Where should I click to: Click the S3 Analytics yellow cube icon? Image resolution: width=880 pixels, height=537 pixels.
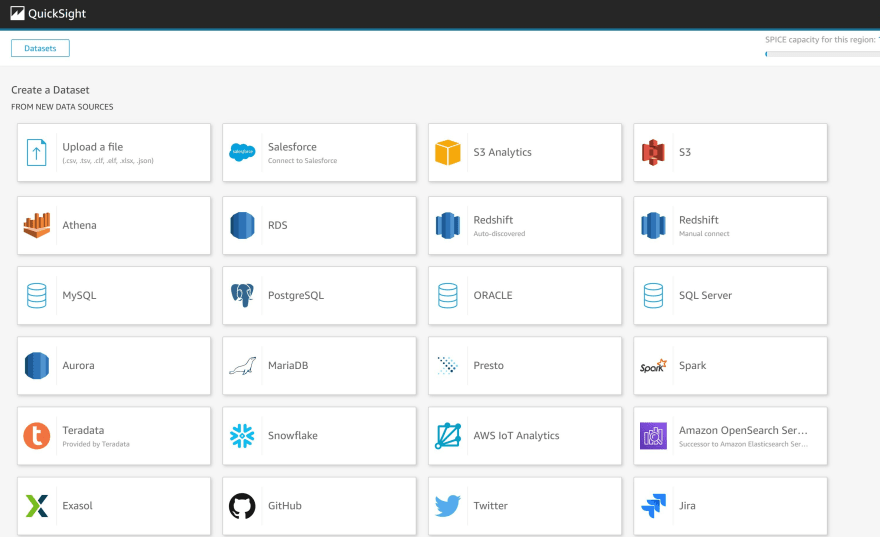pos(447,153)
